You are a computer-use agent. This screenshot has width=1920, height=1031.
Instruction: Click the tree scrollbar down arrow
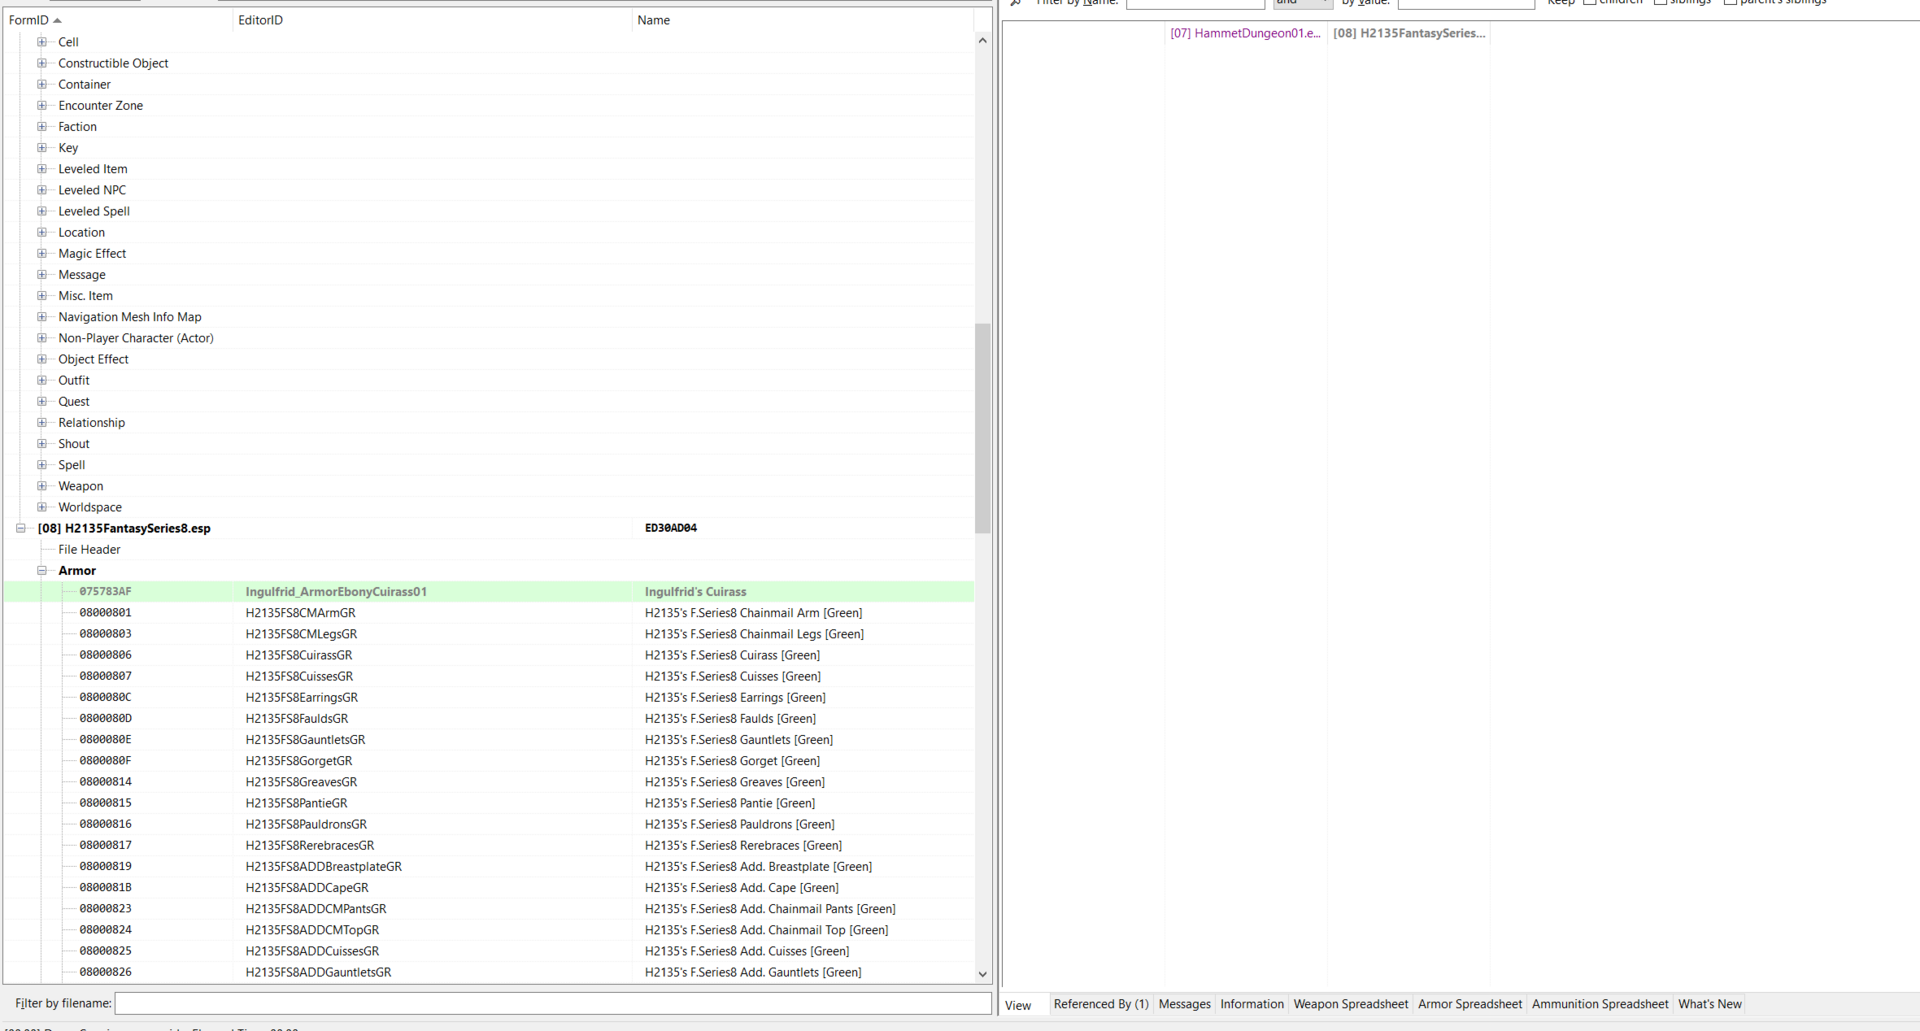(983, 974)
